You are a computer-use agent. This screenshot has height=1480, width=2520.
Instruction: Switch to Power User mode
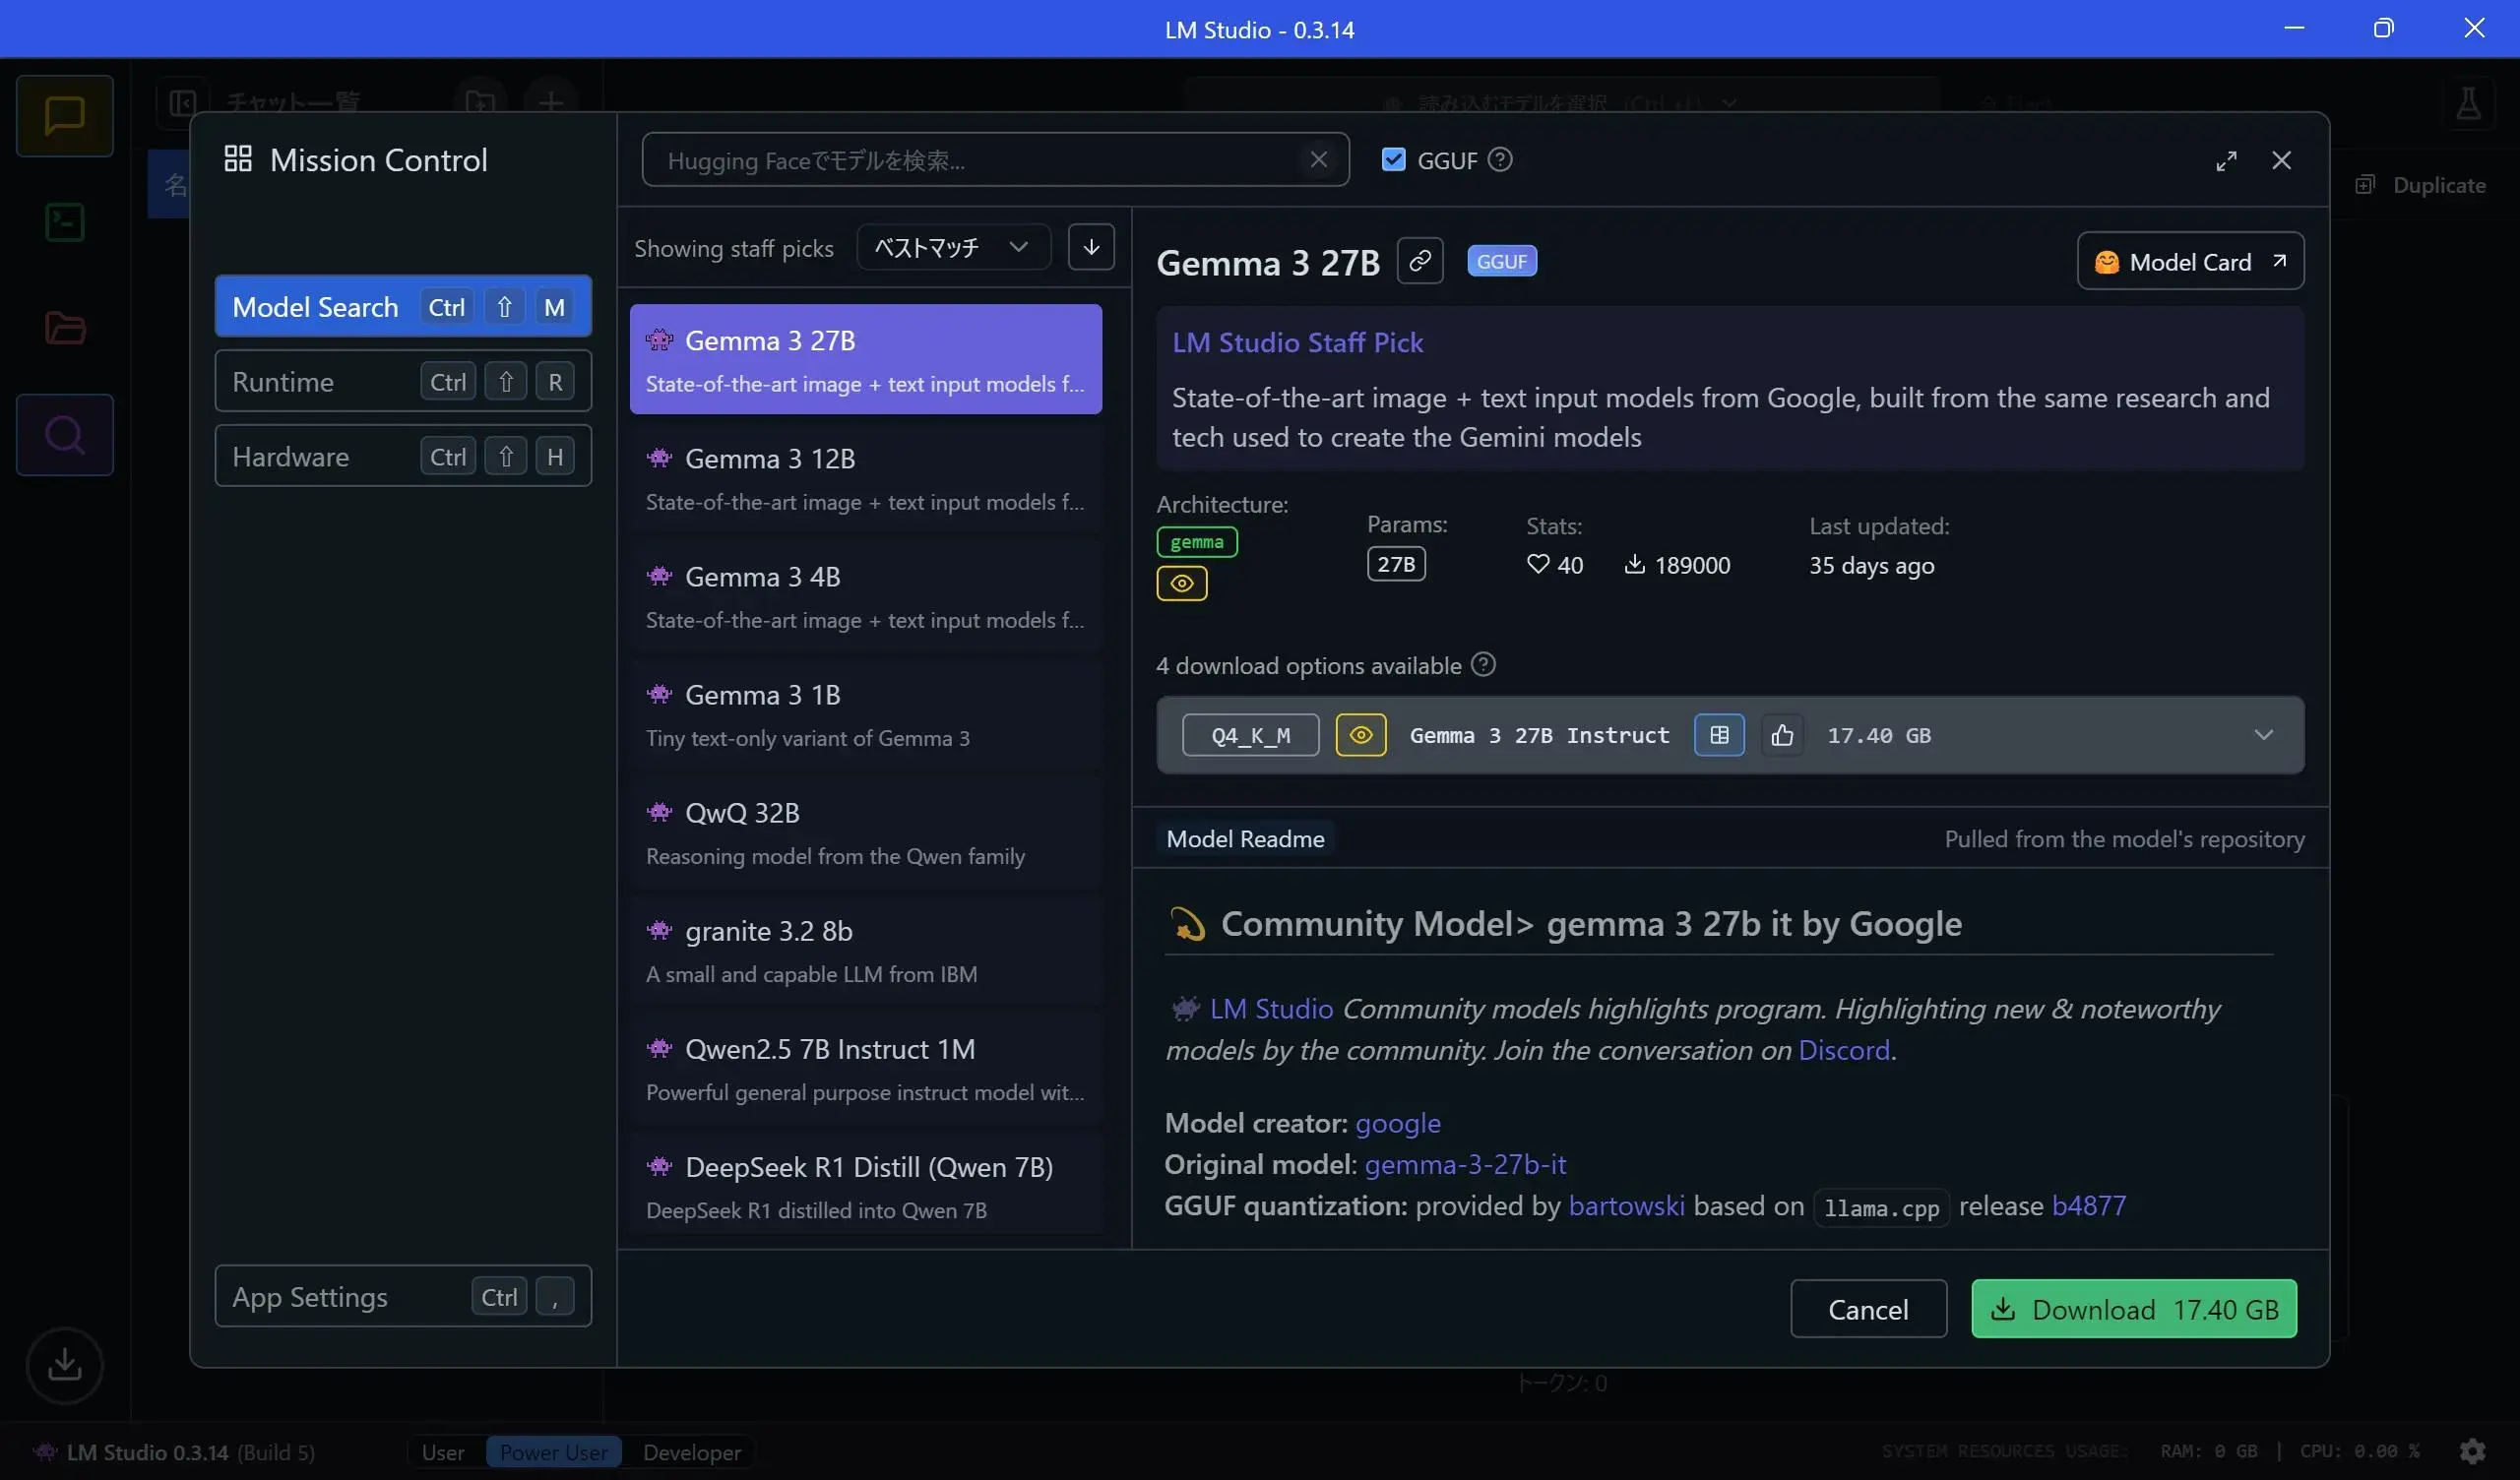[x=554, y=1452]
